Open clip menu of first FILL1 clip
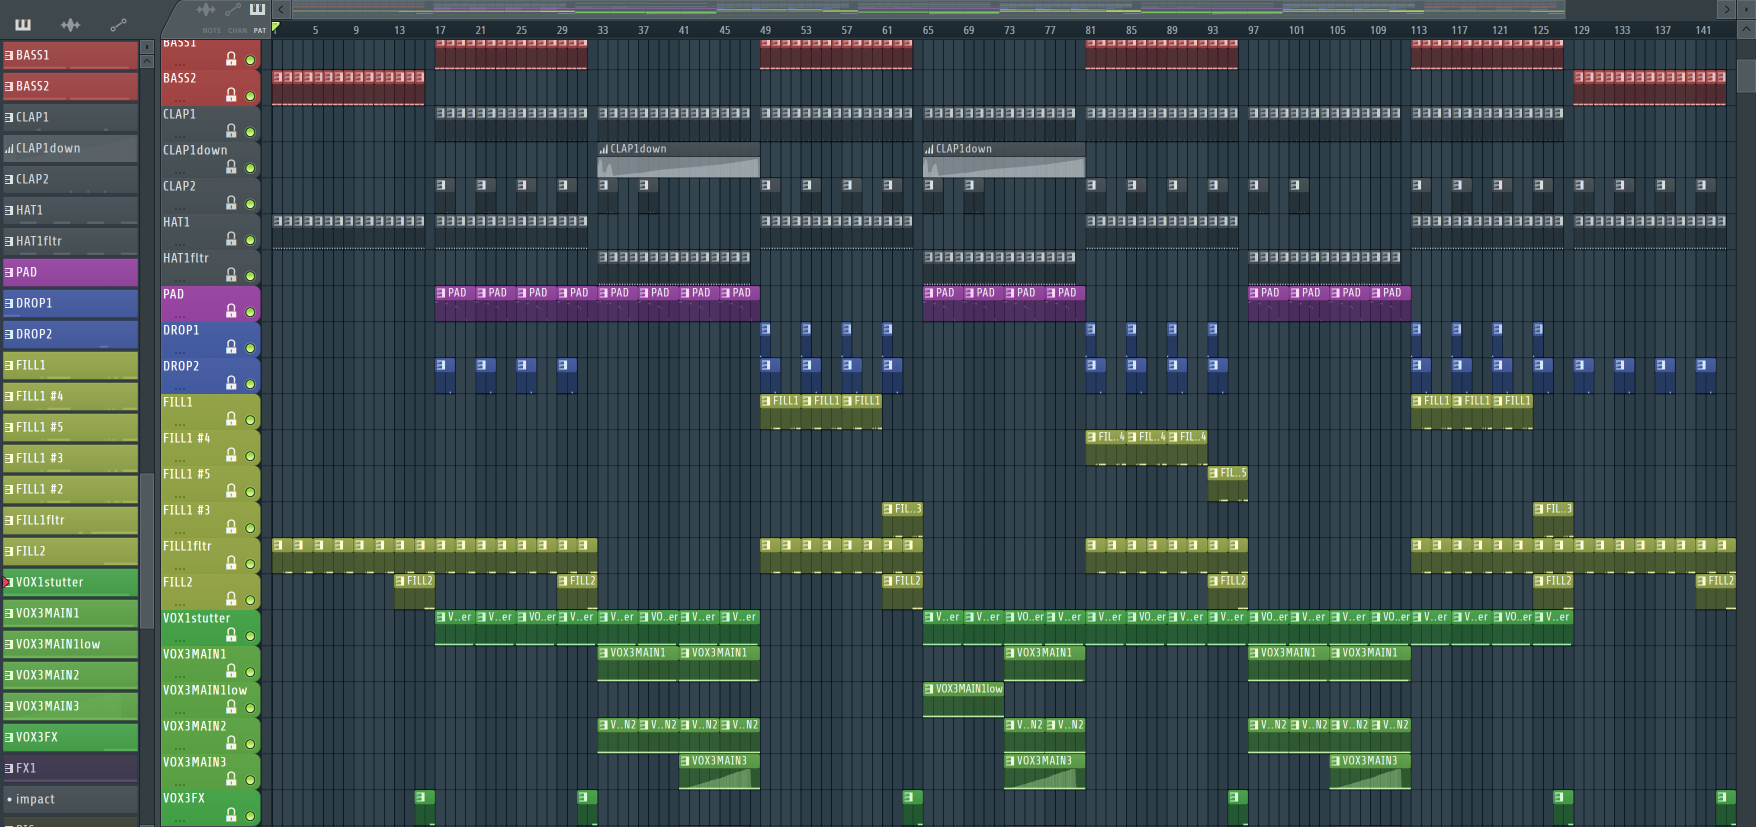The image size is (1756, 827). tap(766, 401)
